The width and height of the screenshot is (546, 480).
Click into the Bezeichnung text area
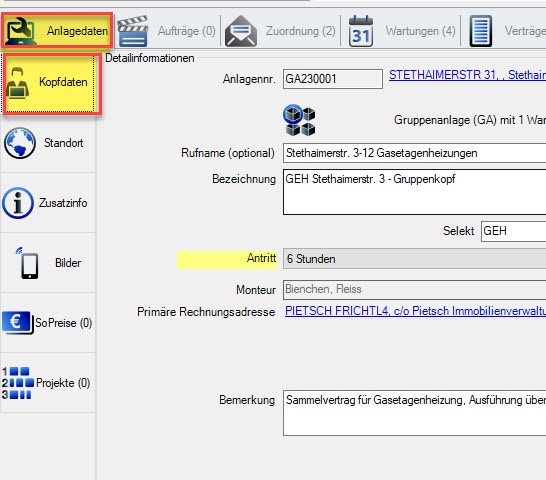(x=414, y=192)
